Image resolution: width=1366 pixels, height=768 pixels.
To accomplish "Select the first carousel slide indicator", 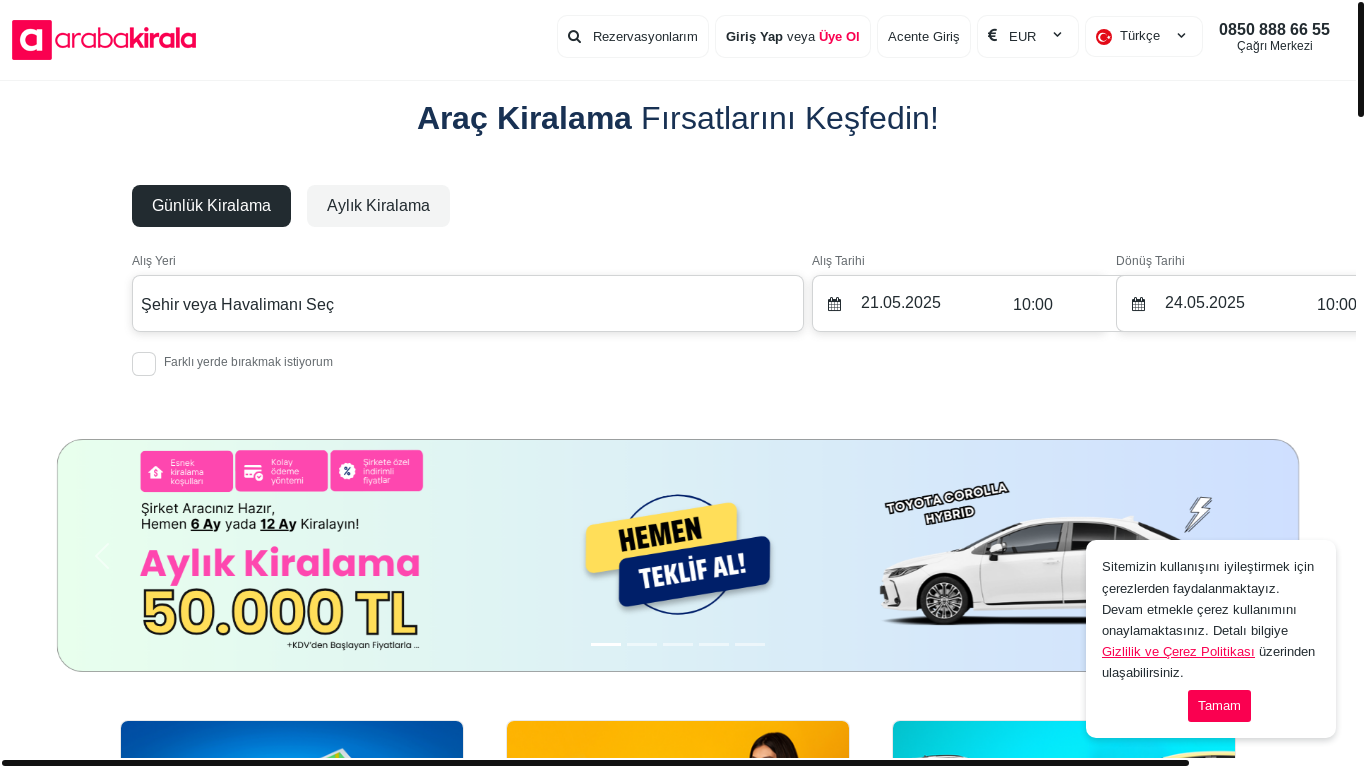I will tap(606, 644).
